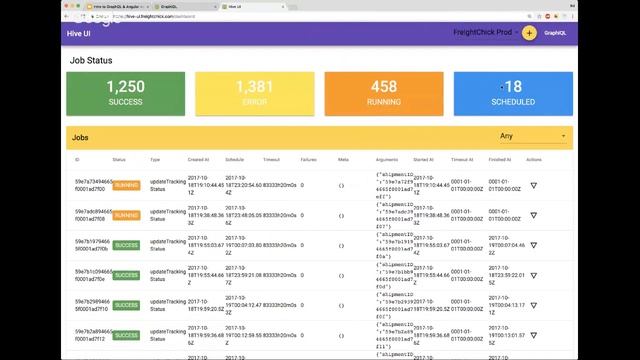
Task: Click the 1,381 Error status card
Action: (x=255, y=94)
